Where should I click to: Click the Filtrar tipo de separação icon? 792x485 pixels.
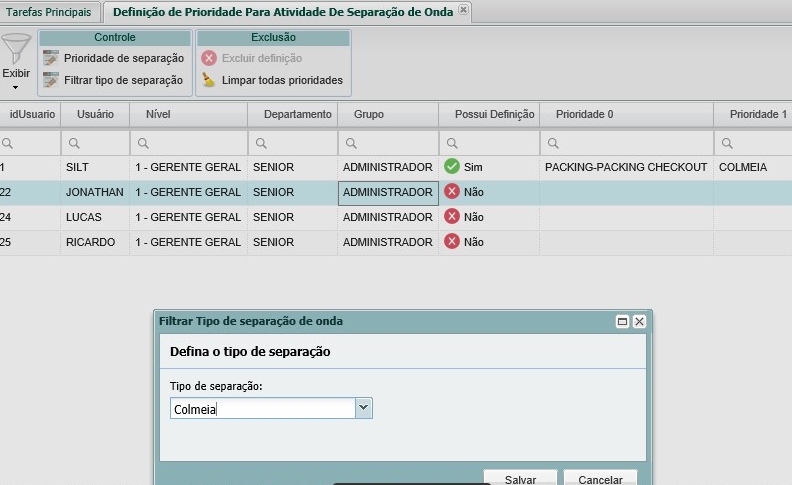pyautogui.click(x=51, y=80)
